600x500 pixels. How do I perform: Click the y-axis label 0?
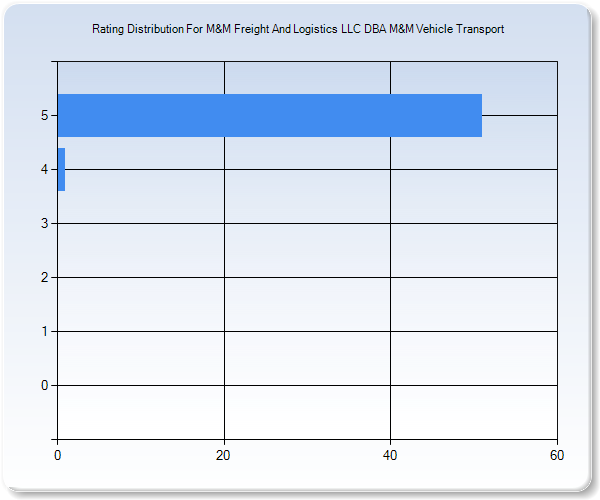44,385
